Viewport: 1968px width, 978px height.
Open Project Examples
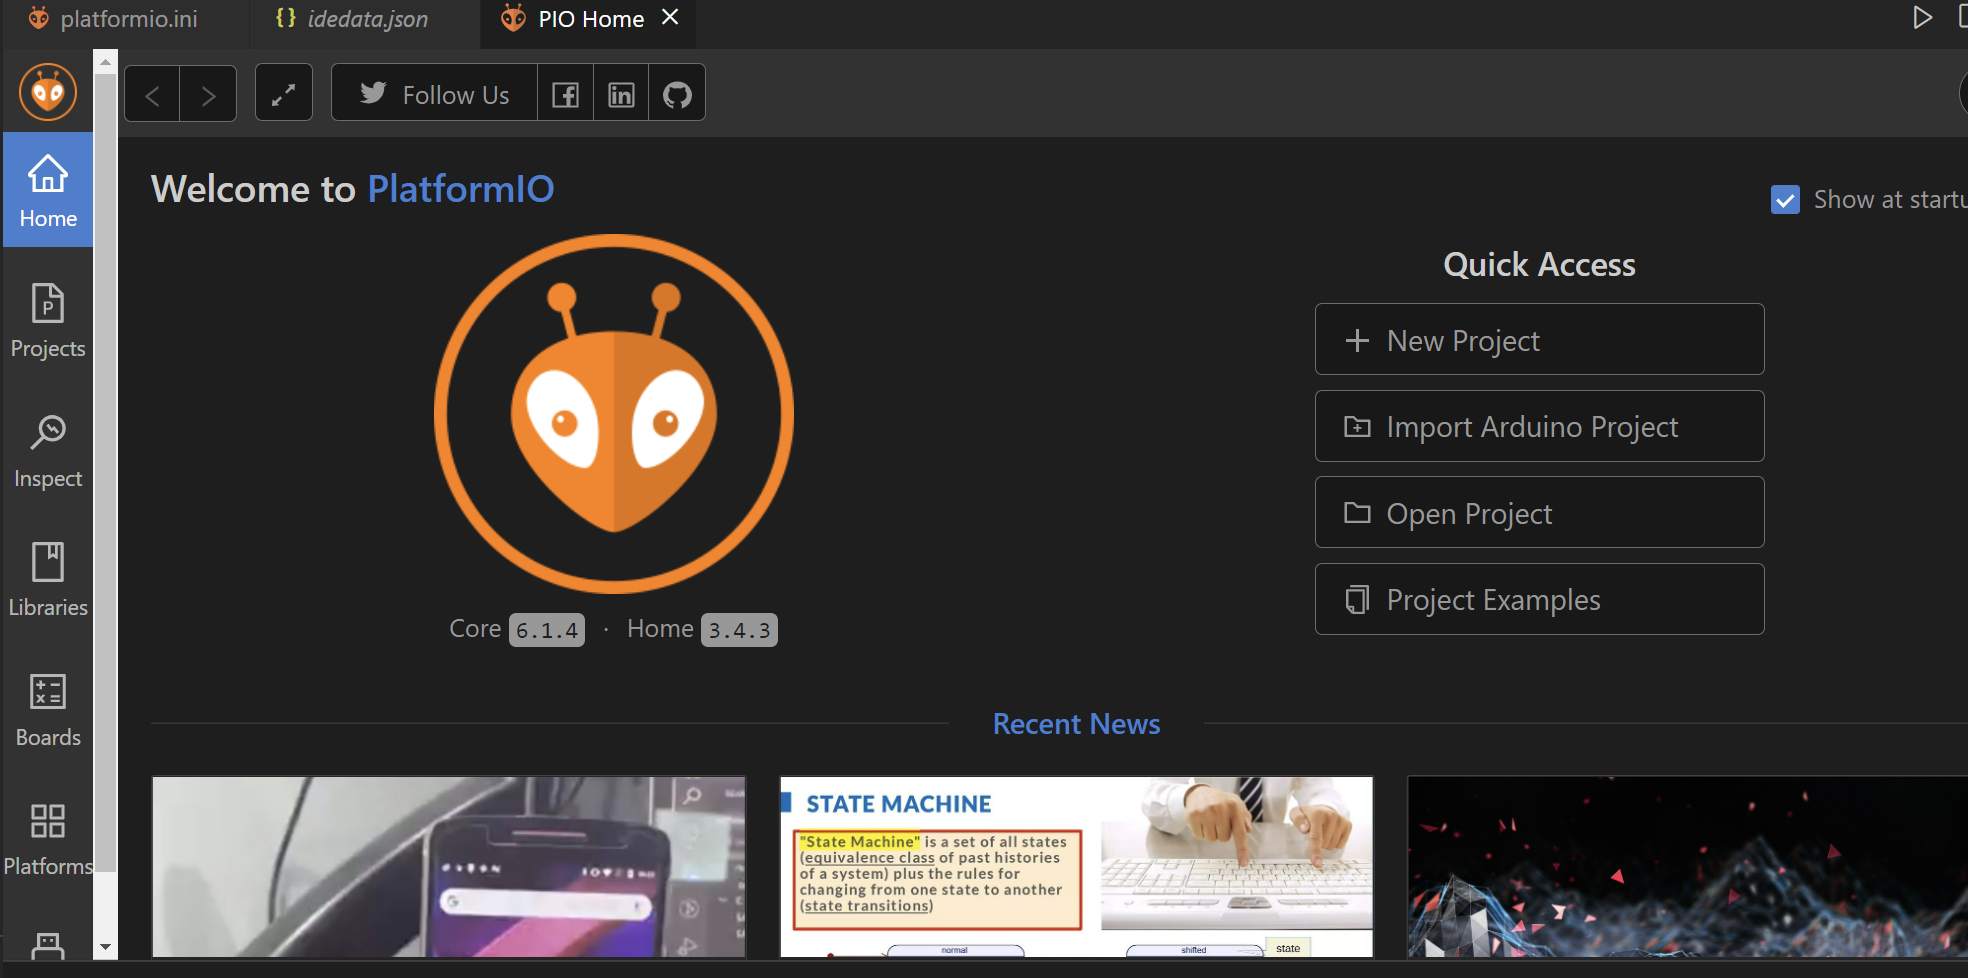1538,599
